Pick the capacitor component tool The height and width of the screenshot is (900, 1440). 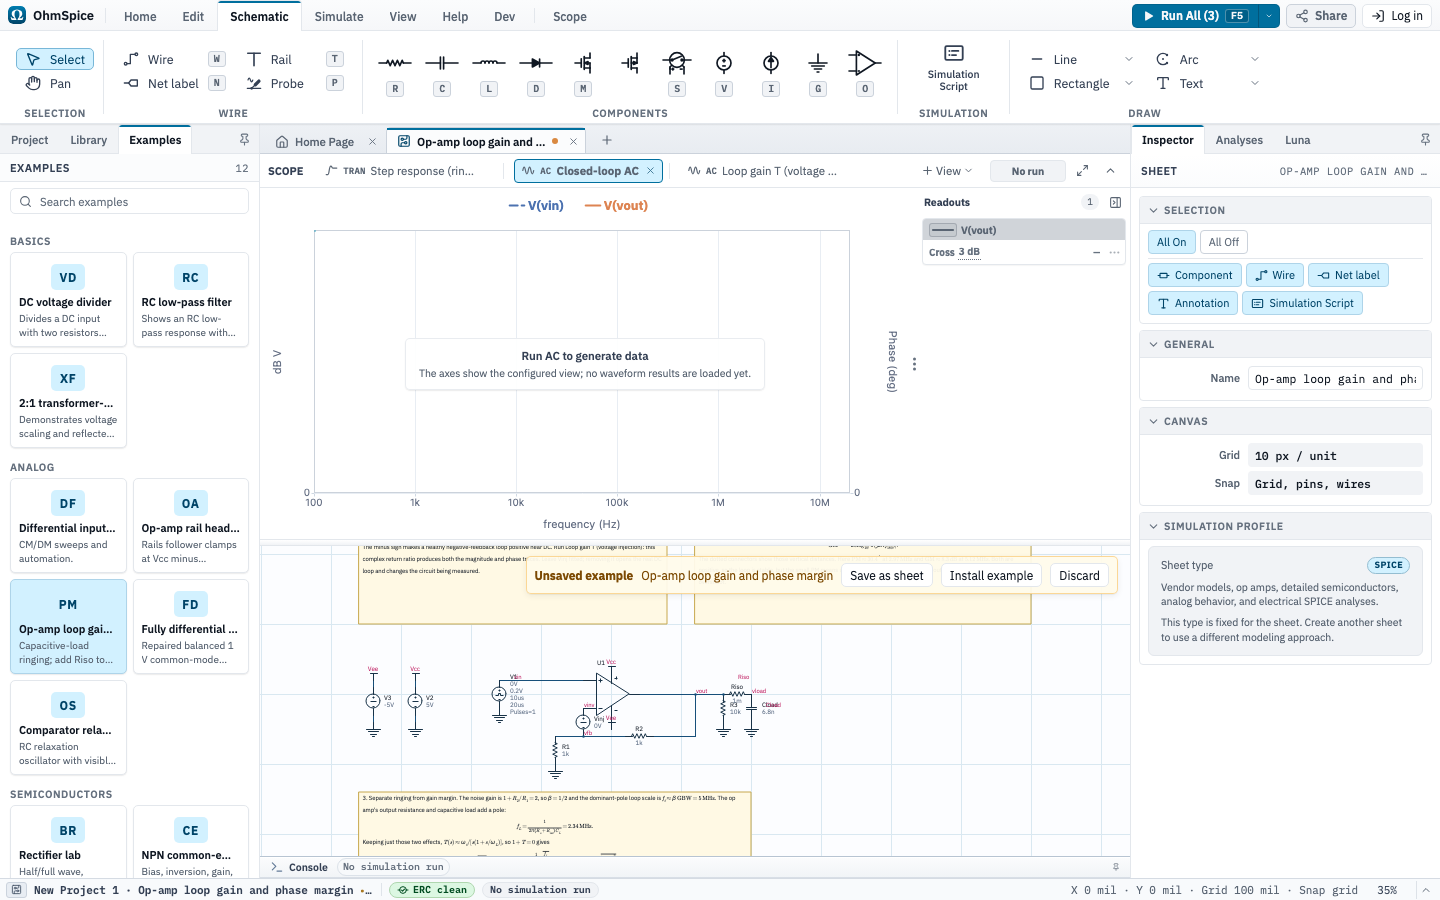(x=442, y=63)
